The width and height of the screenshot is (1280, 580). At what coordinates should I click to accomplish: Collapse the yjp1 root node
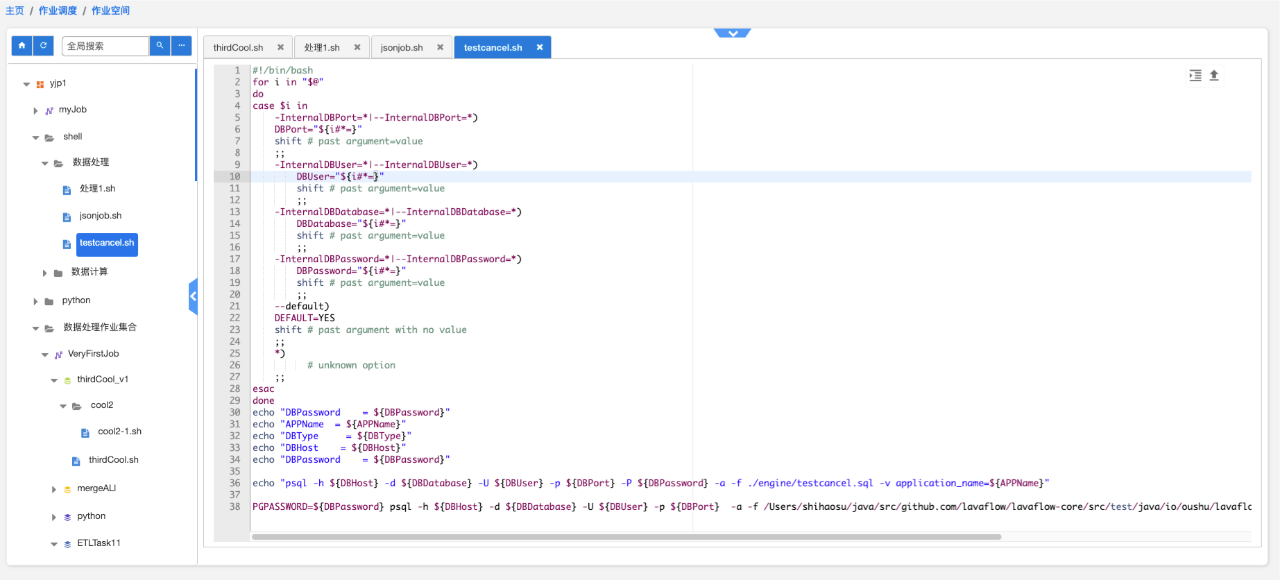[x=26, y=84]
